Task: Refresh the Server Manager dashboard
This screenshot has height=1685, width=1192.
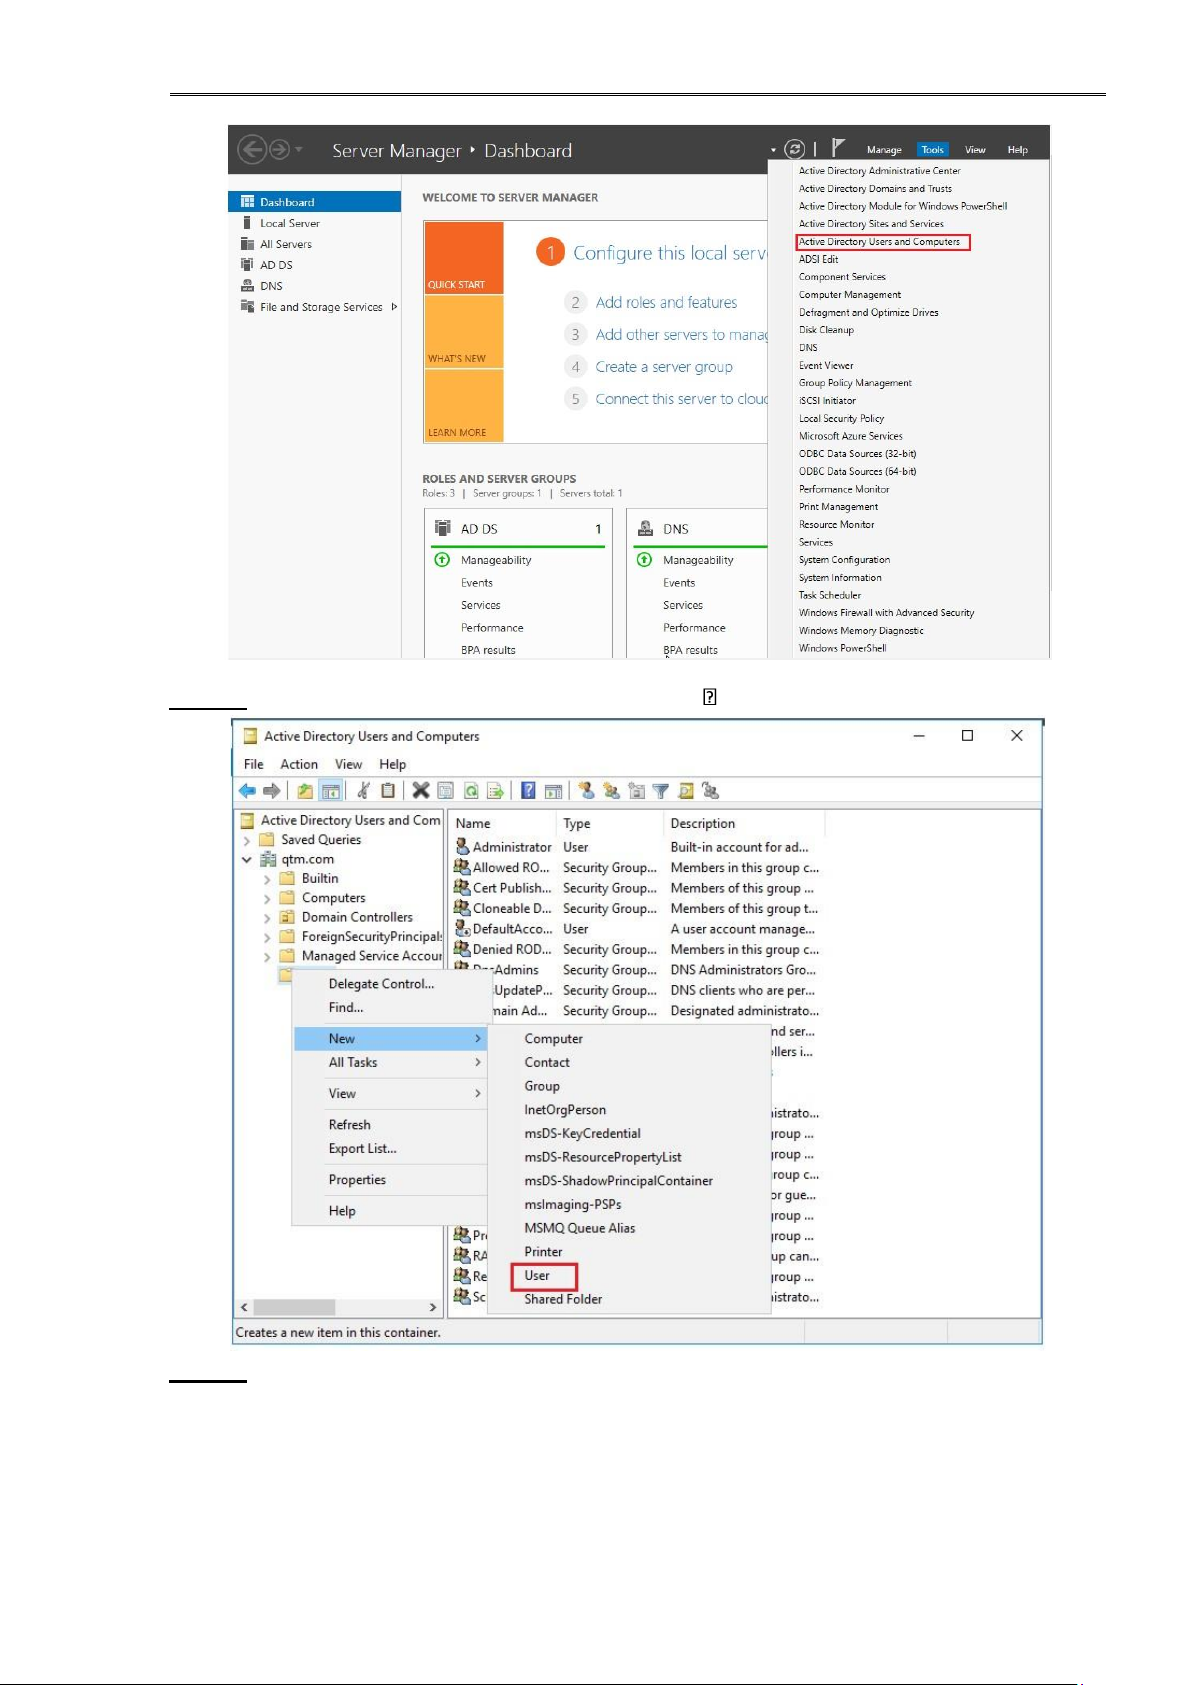Action: (x=795, y=149)
